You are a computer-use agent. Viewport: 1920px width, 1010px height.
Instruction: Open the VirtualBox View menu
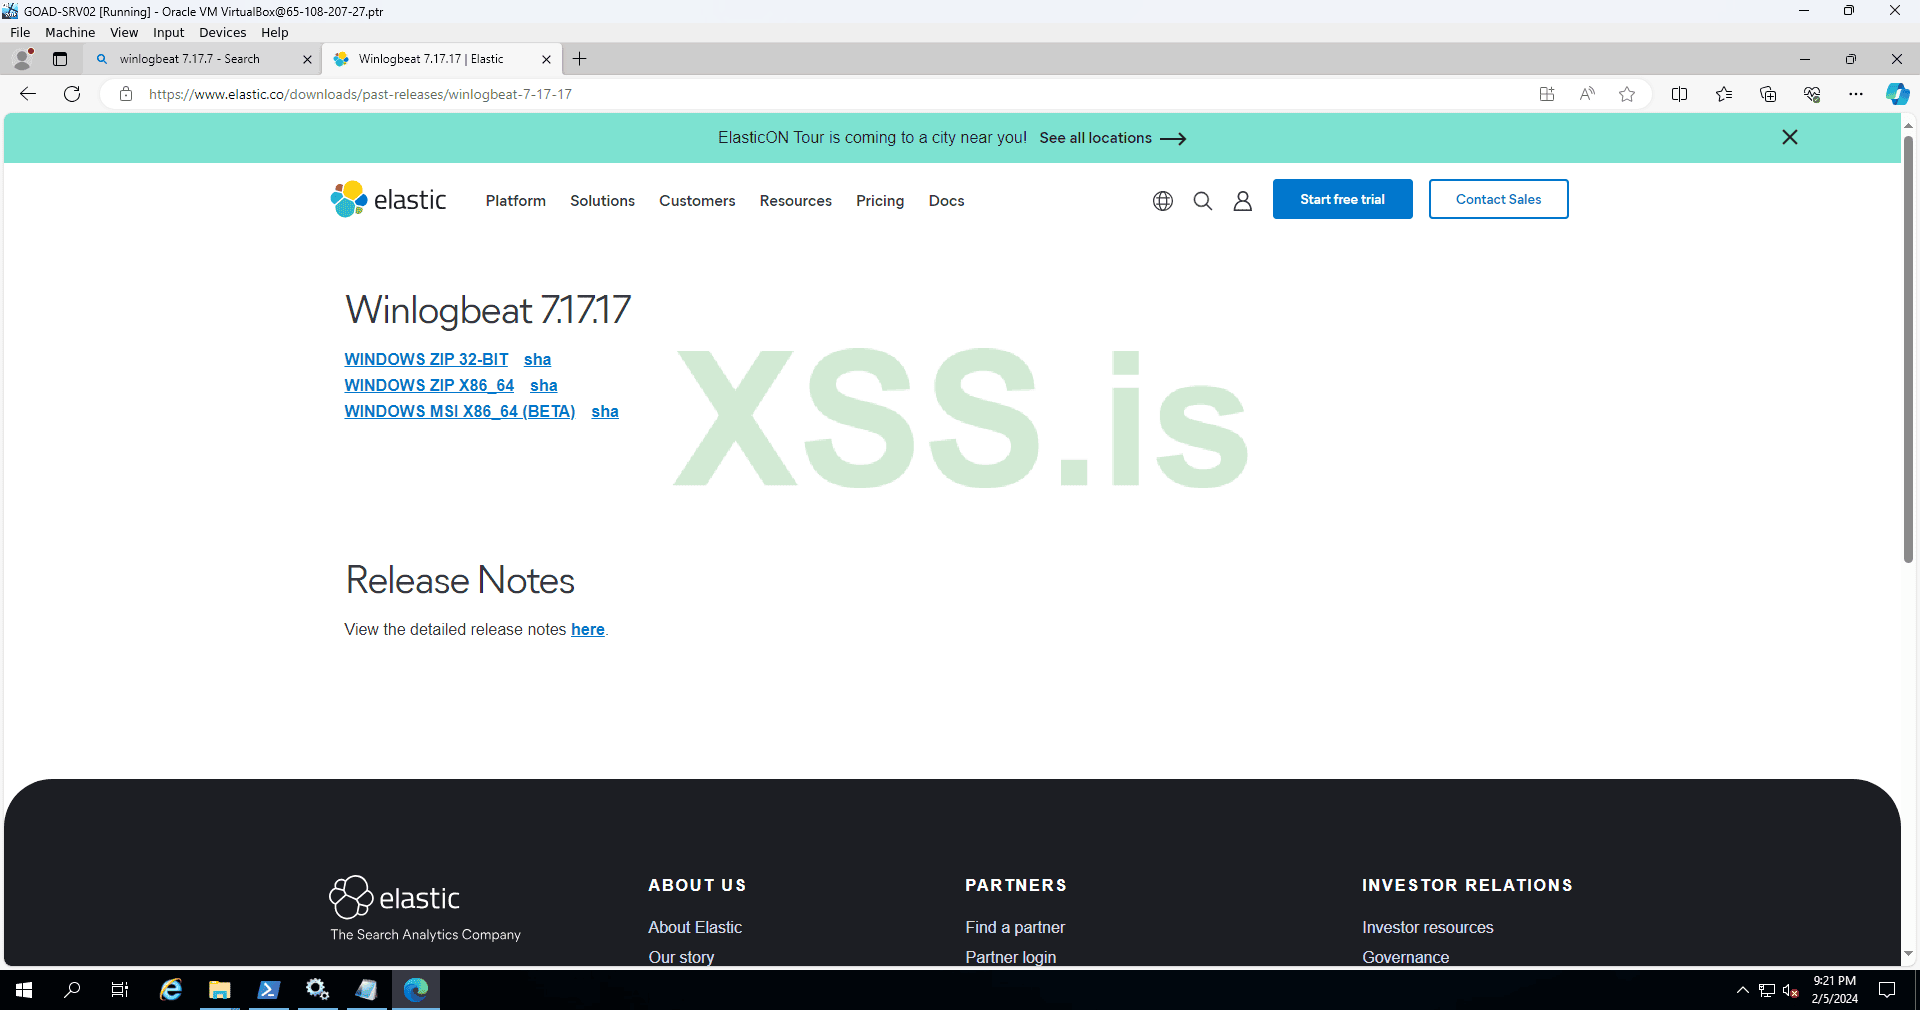(124, 32)
